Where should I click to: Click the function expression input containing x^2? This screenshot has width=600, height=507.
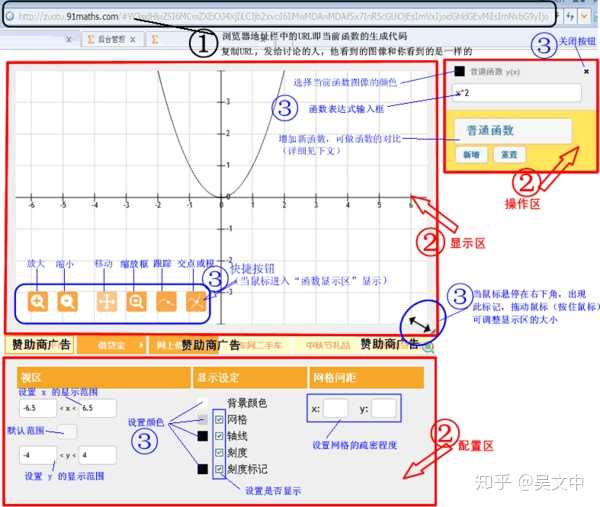516,93
